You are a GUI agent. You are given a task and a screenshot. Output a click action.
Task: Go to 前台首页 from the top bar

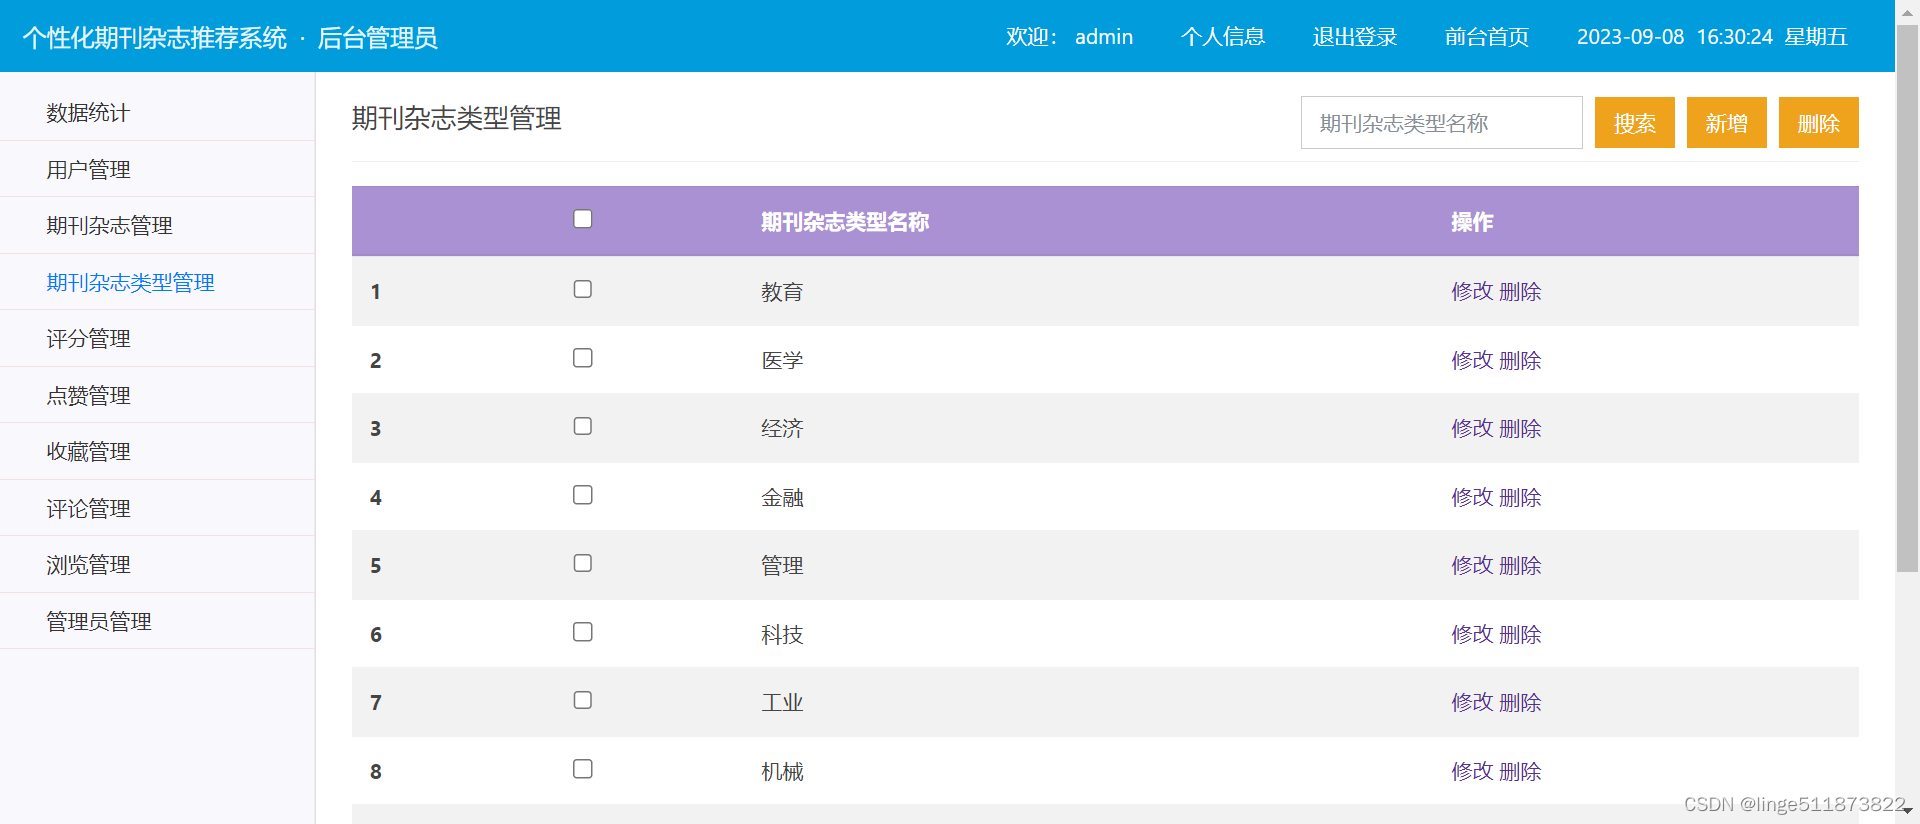tap(1486, 37)
